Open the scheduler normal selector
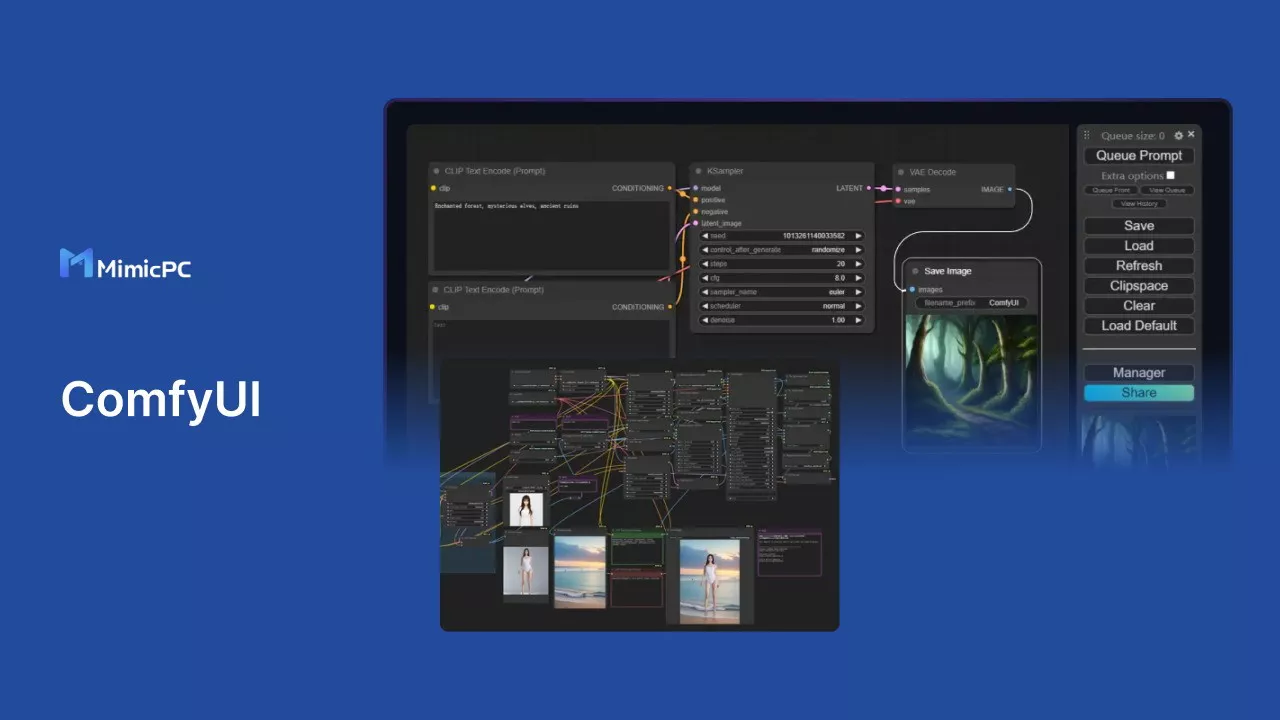The width and height of the screenshot is (1280, 720). pos(782,306)
